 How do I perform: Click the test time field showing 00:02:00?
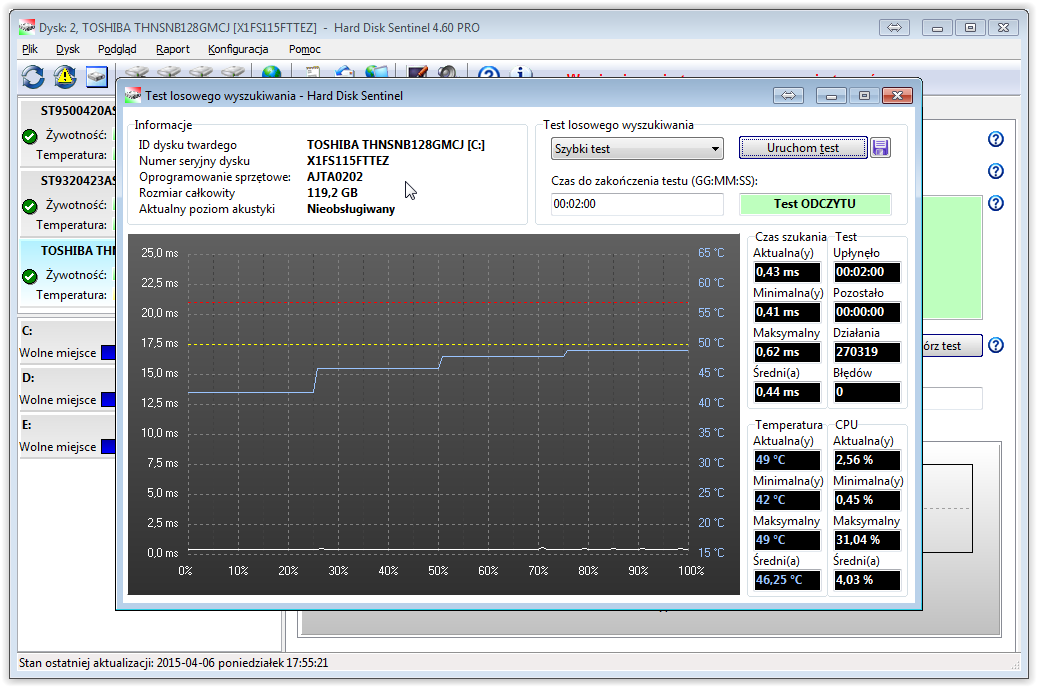click(x=637, y=204)
